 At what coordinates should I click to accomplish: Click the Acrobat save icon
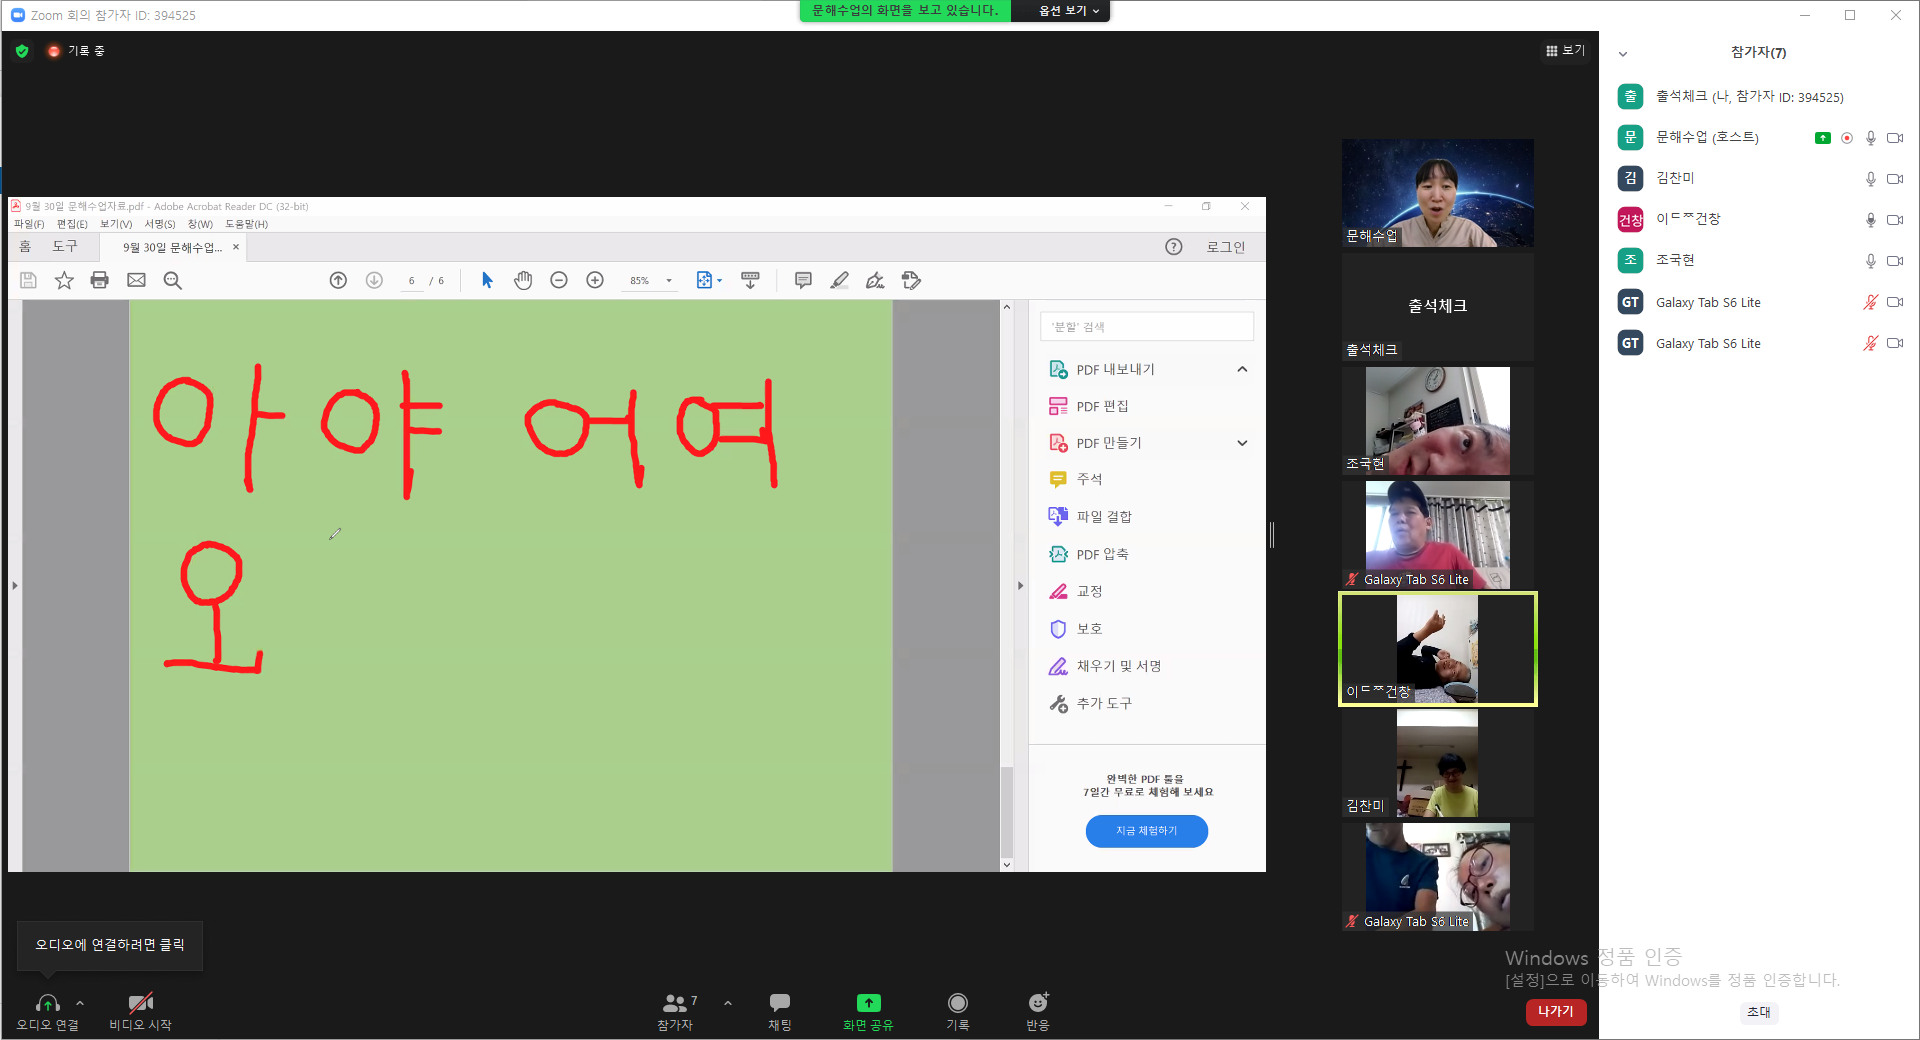[28, 281]
